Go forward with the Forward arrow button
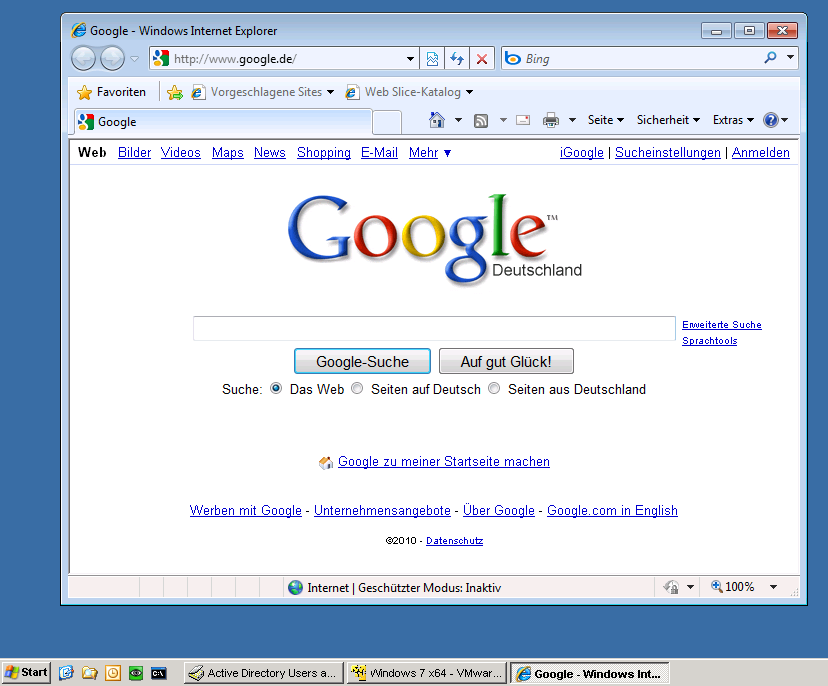 [x=112, y=59]
